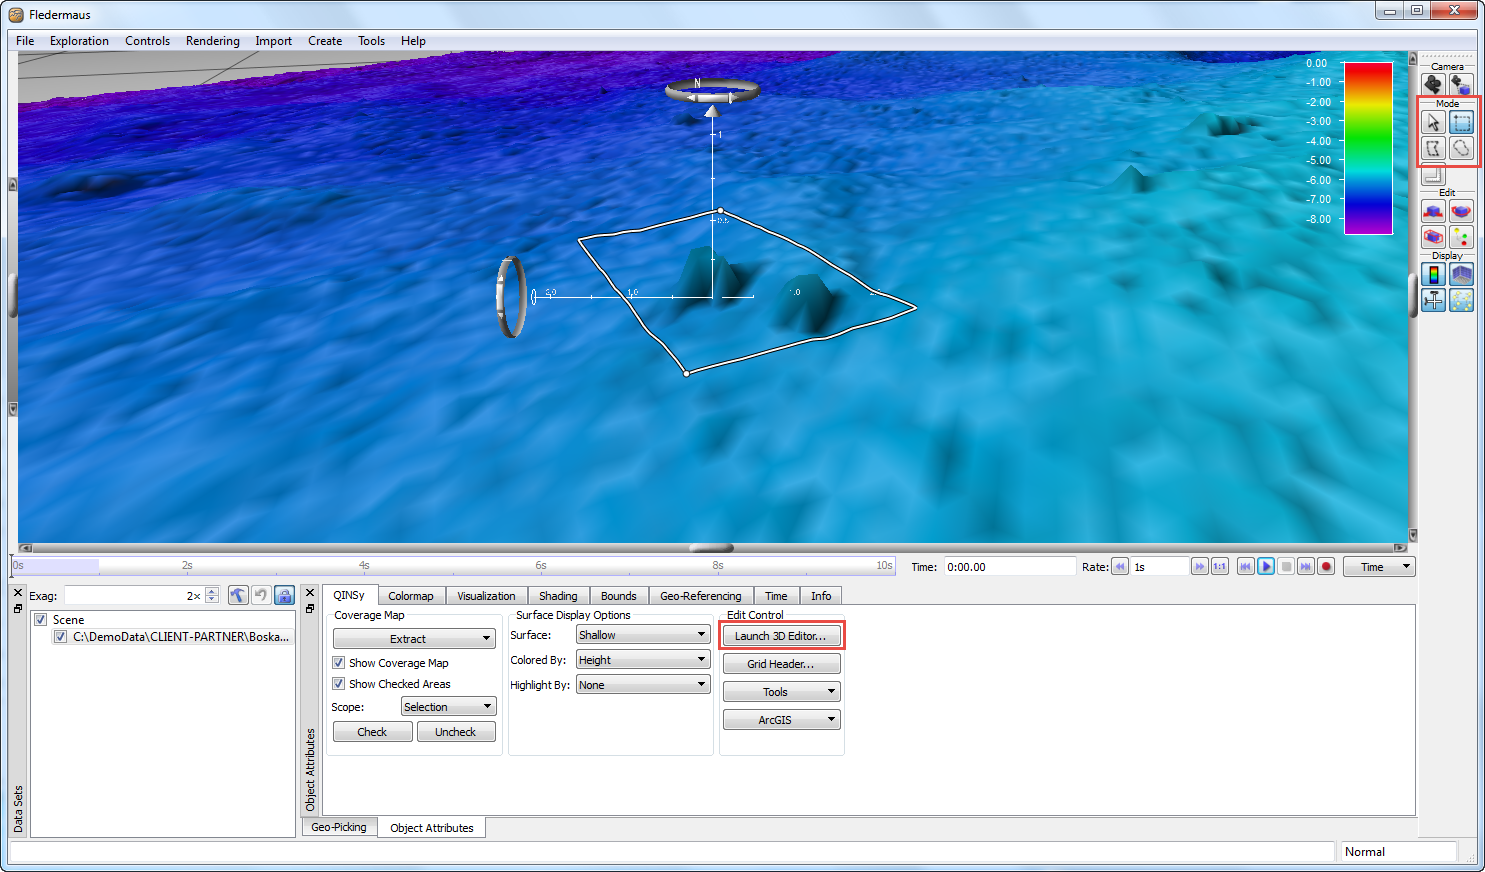Click the blue play button
The image size is (1485, 872).
click(1266, 566)
